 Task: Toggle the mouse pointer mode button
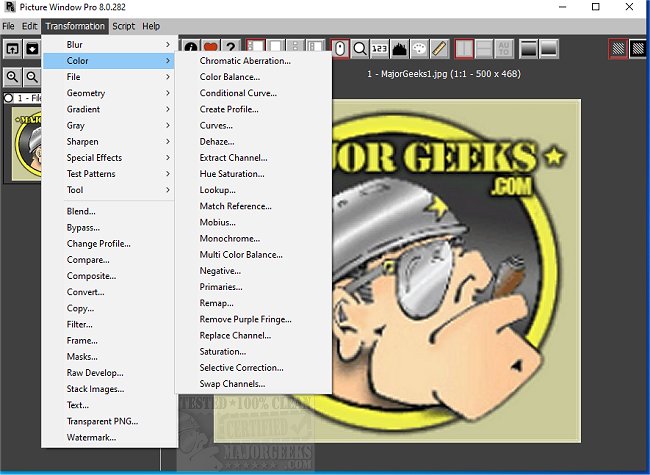tap(340, 47)
